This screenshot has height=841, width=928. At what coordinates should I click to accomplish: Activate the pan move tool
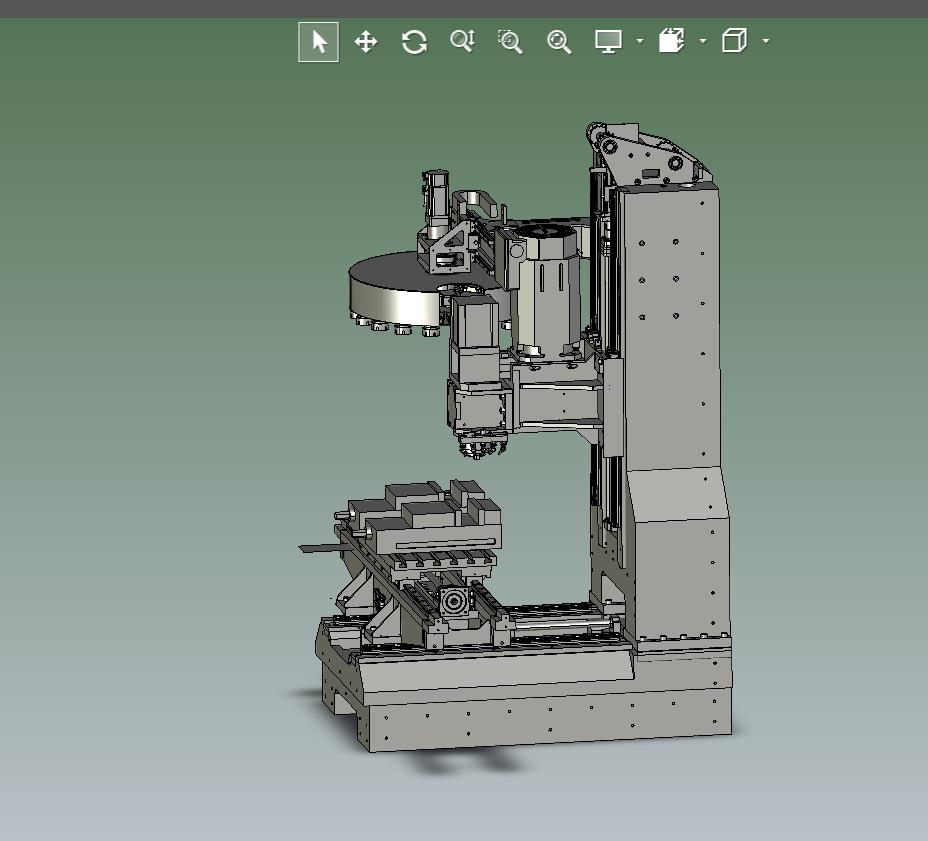pos(366,42)
